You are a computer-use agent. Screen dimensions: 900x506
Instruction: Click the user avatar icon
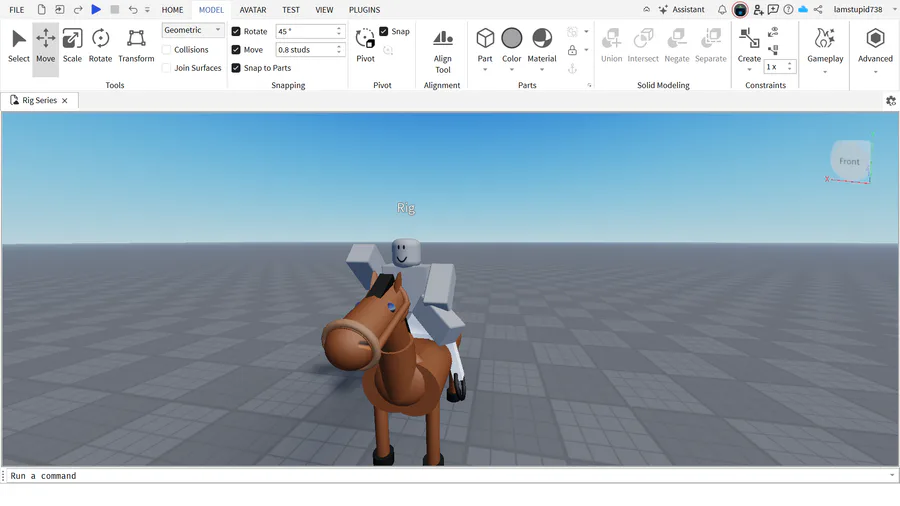tap(740, 10)
